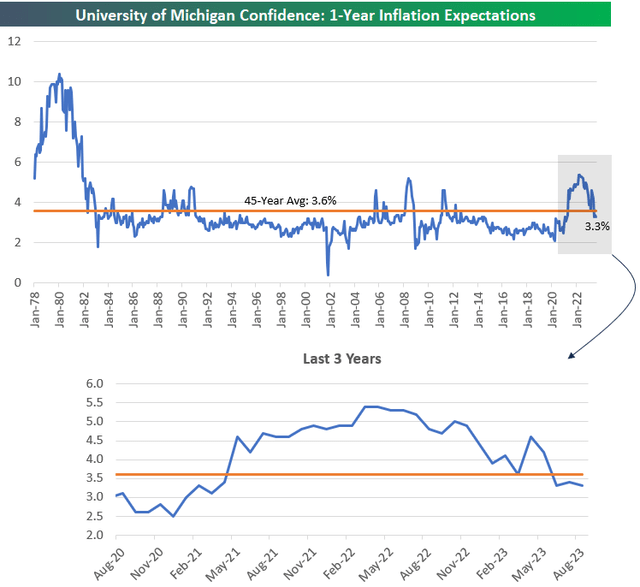Click the Aug-22 axis label
This screenshot has height=587, width=640.
click(x=416, y=564)
